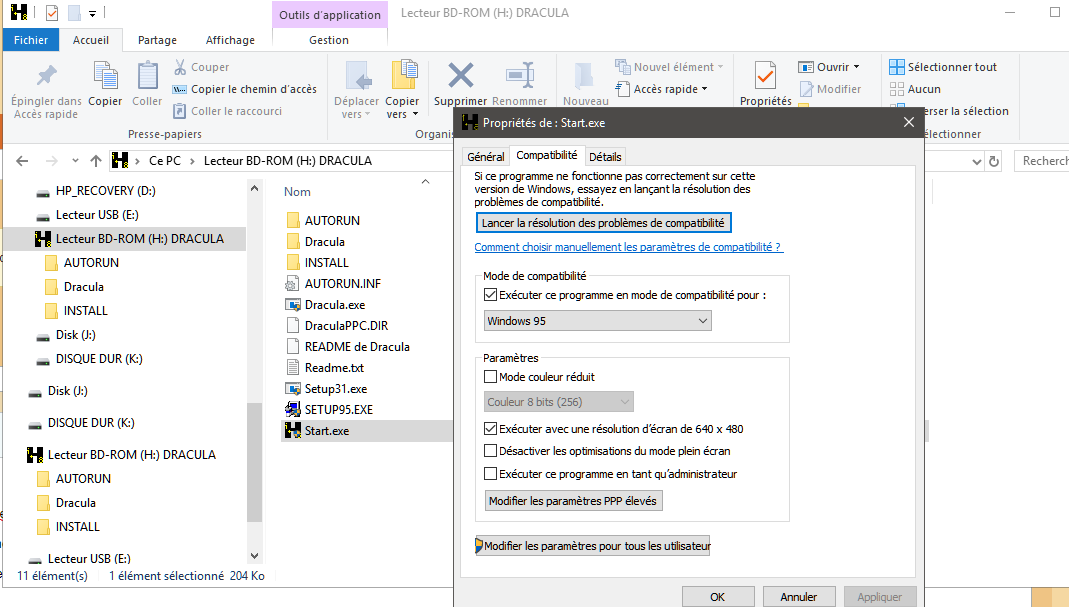This screenshot has width=1069, height=607.
Task: Click Modifier les paramètres PPP élevés
Action: pyautogui.click(x=573, y=501)
